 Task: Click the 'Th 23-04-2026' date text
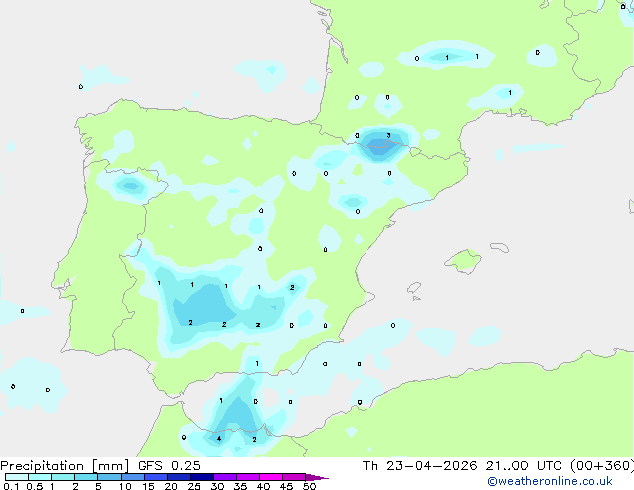click(420, 466)
